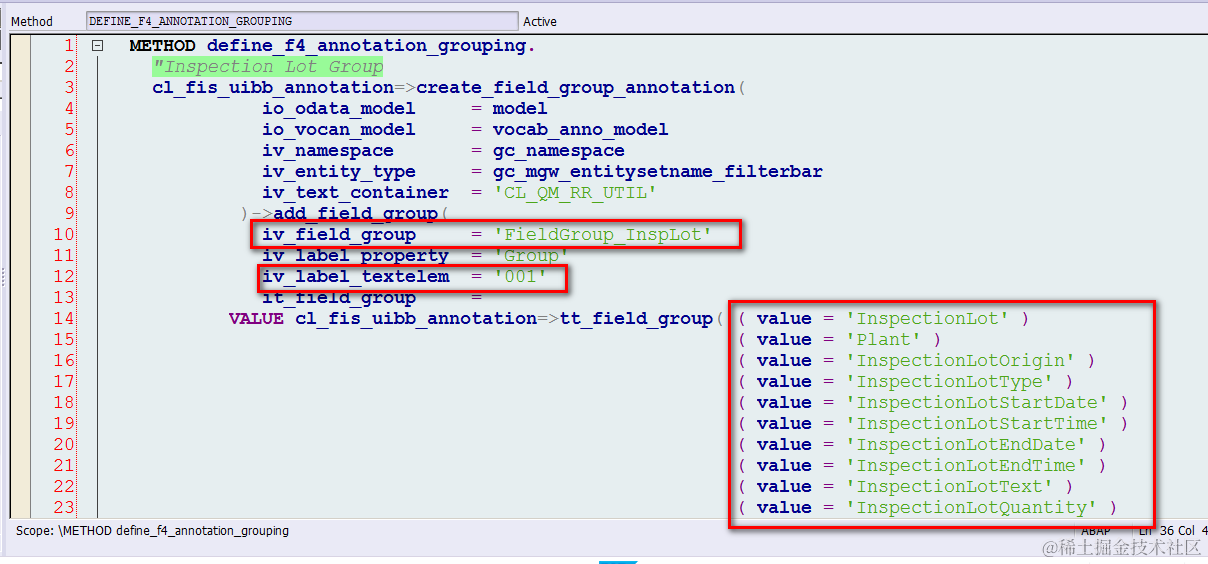Click the 'Active' status text

[x=540, y=21]
